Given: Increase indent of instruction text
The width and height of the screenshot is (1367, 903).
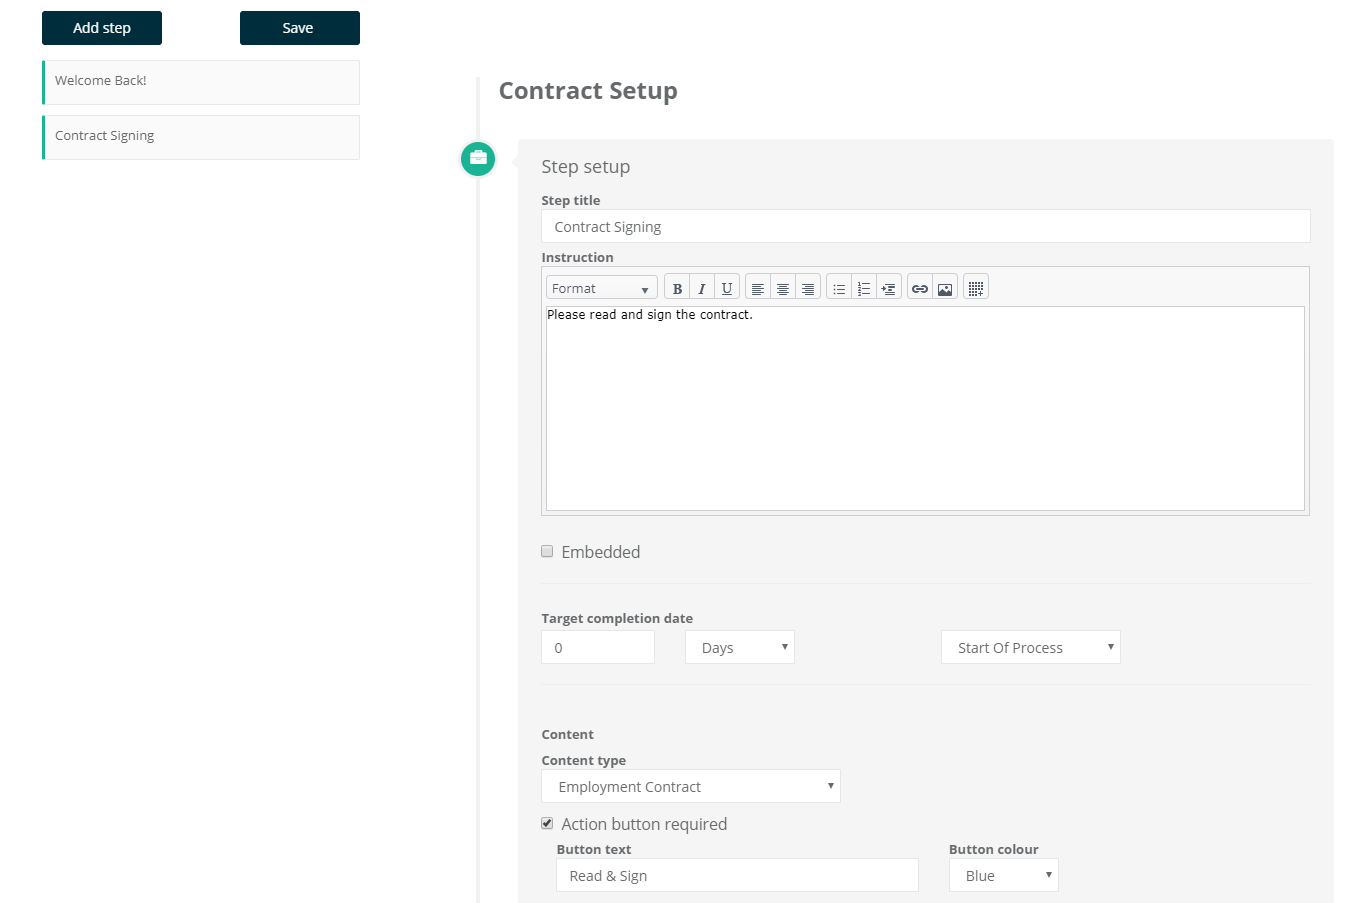Looking at the screenshot, I should click(889, 288).
